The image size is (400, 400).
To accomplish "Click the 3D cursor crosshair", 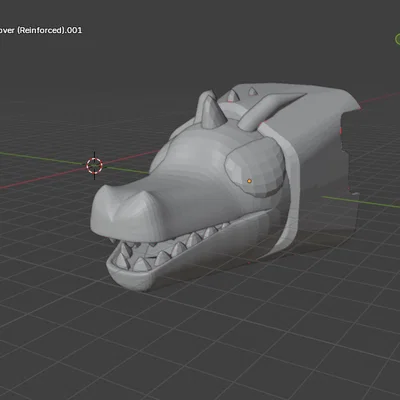I will coord(95,166).
